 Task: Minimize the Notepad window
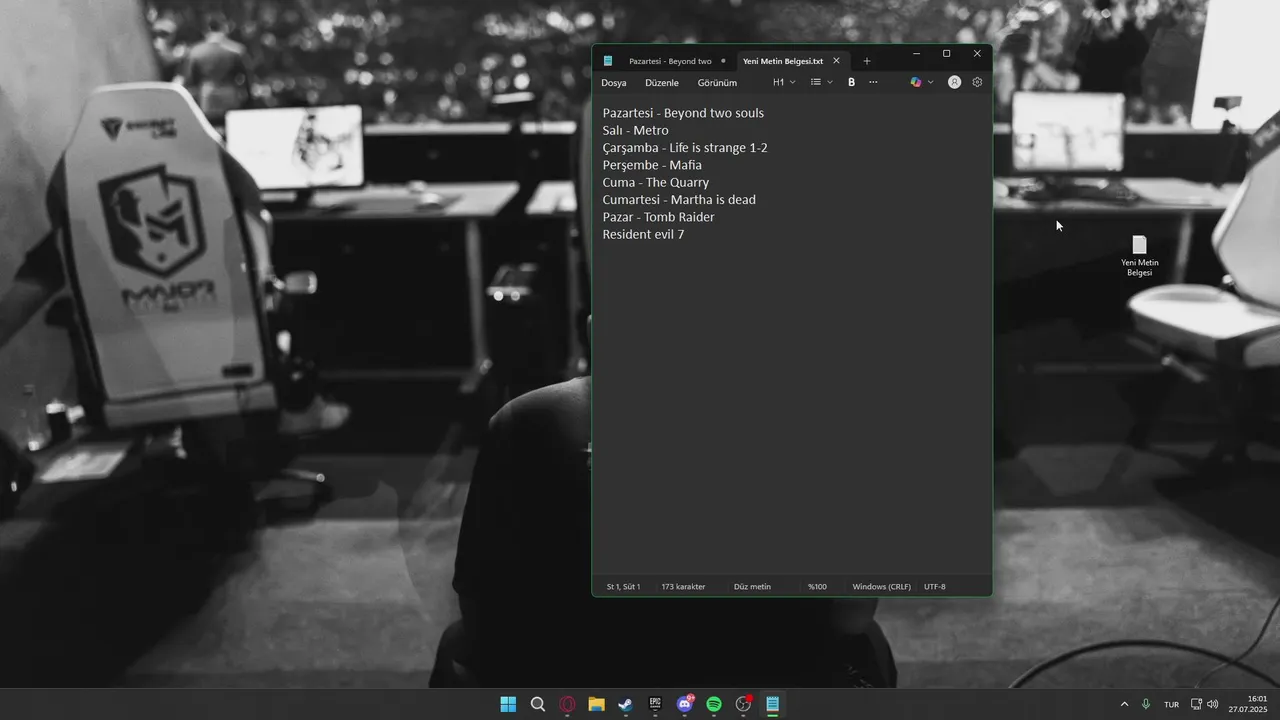pos(916,54)
